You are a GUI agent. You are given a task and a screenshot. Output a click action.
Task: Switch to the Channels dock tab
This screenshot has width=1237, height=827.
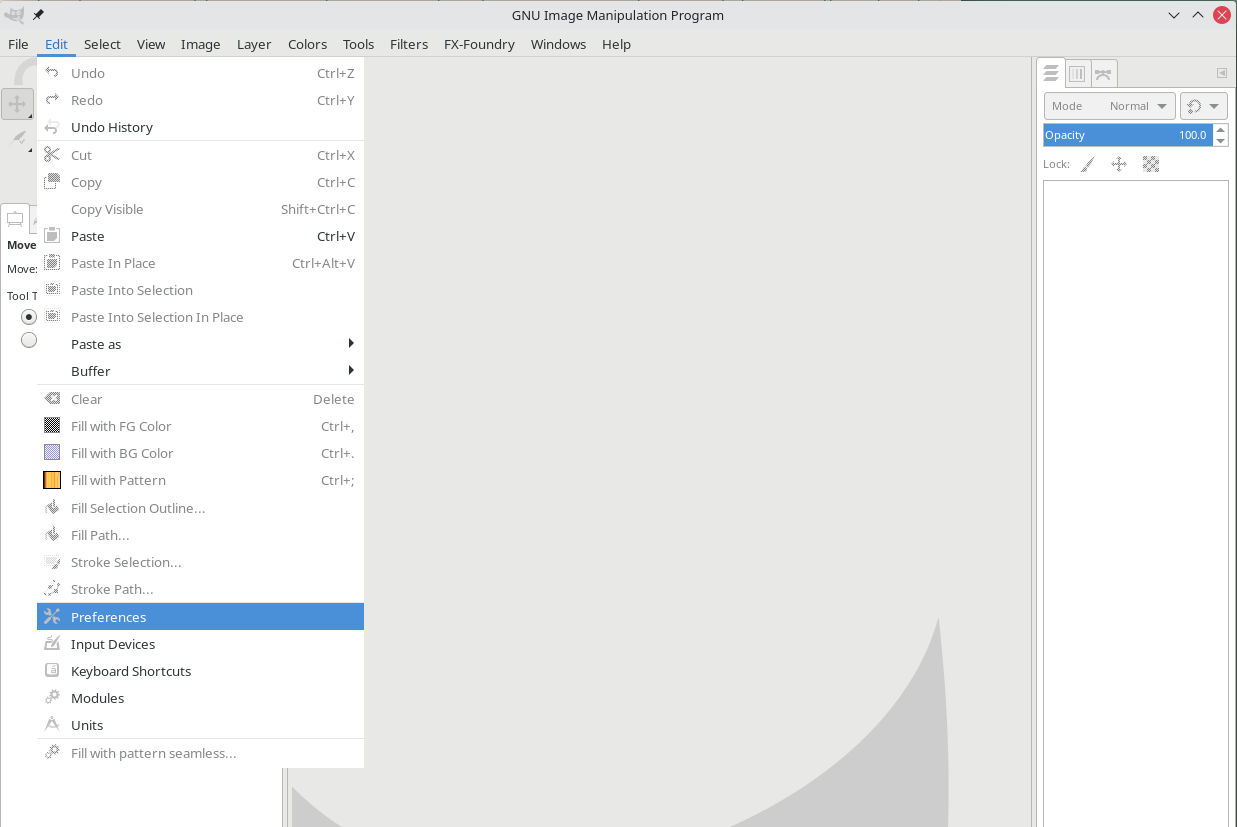(1077, 73)
